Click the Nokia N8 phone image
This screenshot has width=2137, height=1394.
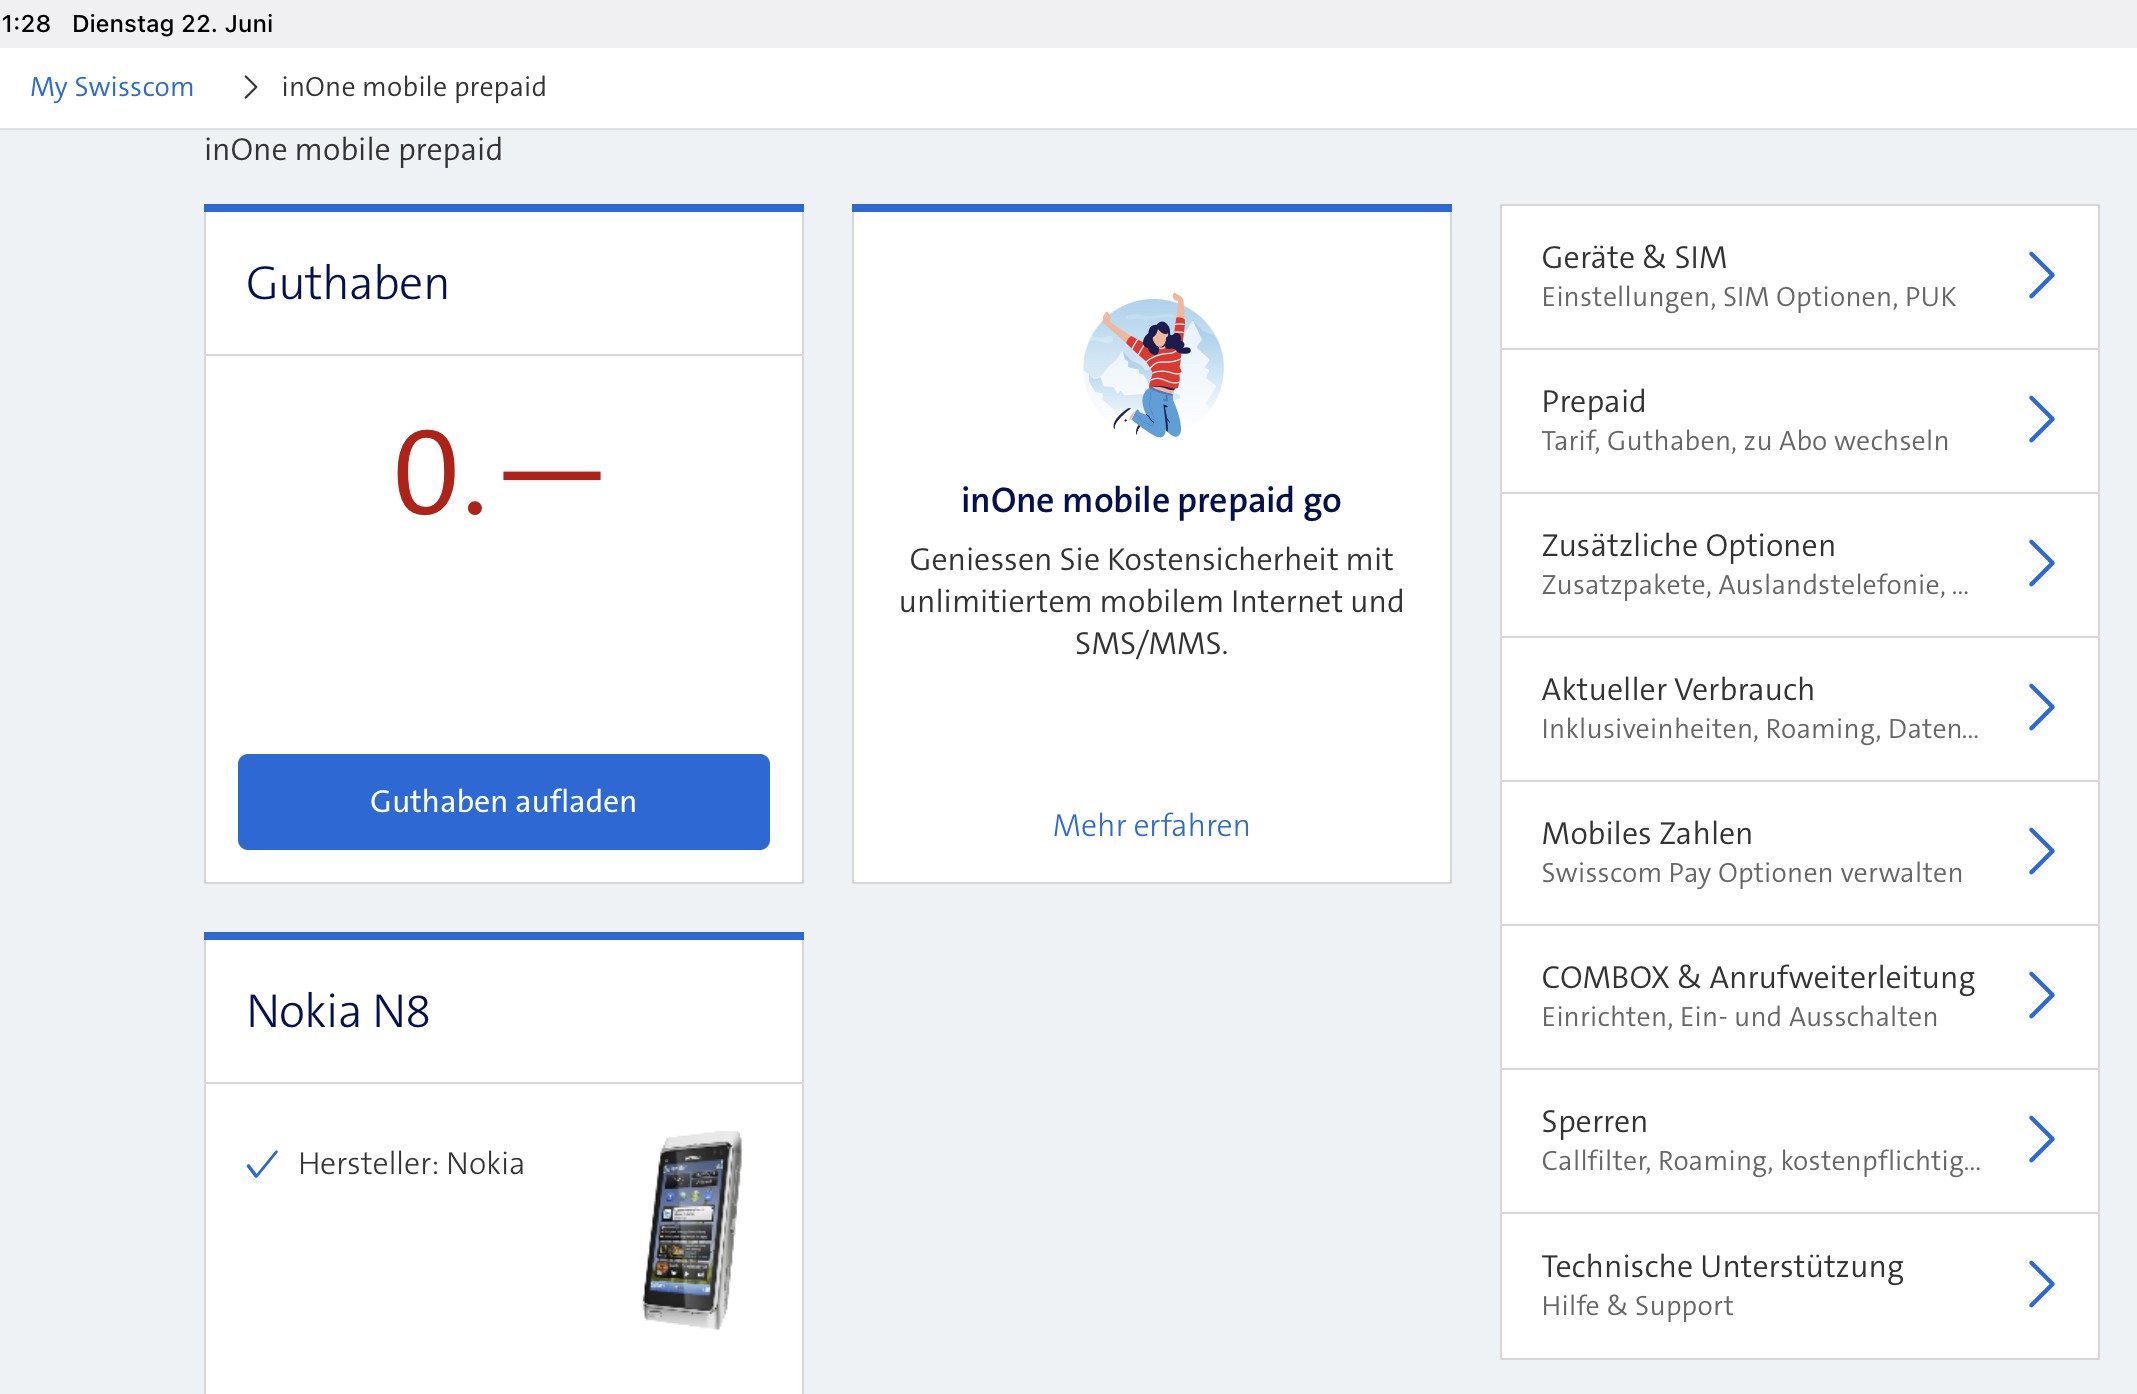click(694, 1229)
